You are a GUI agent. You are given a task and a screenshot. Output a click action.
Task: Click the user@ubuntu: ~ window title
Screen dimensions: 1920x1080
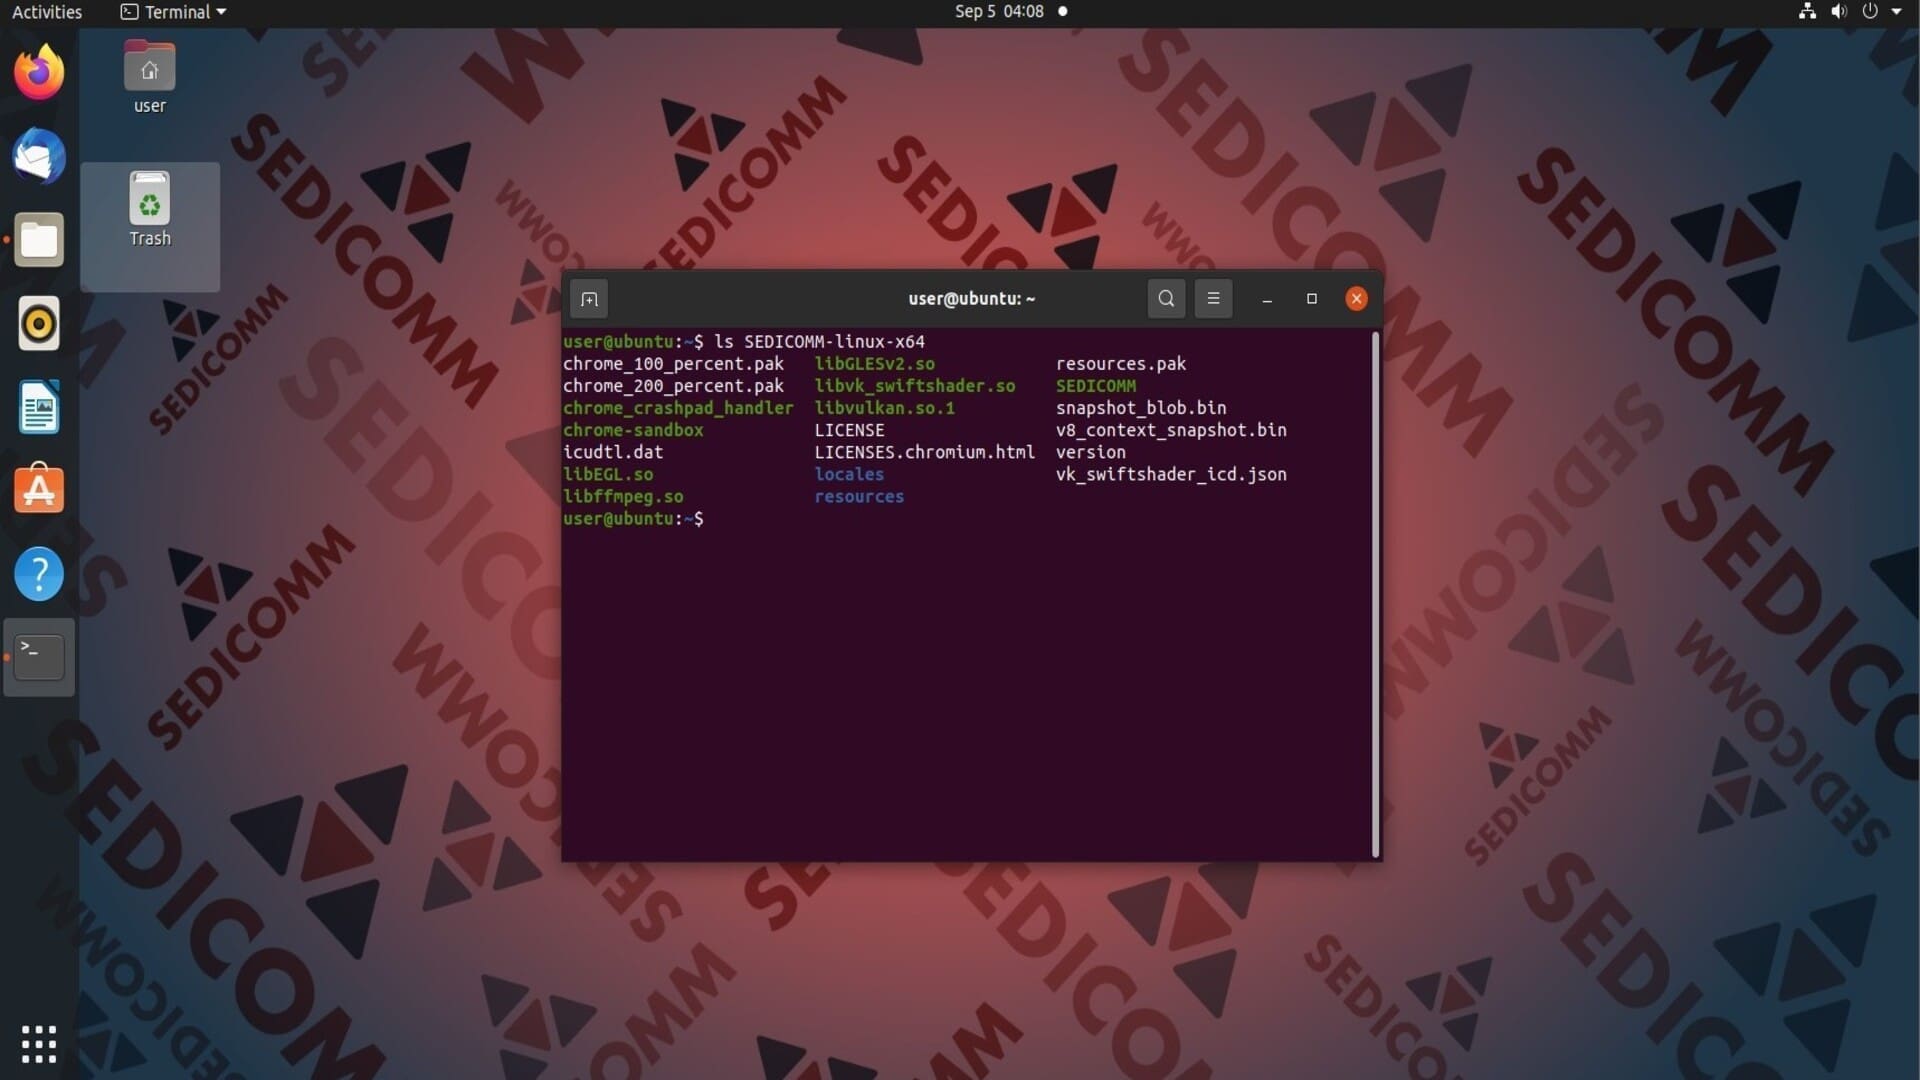971,299
